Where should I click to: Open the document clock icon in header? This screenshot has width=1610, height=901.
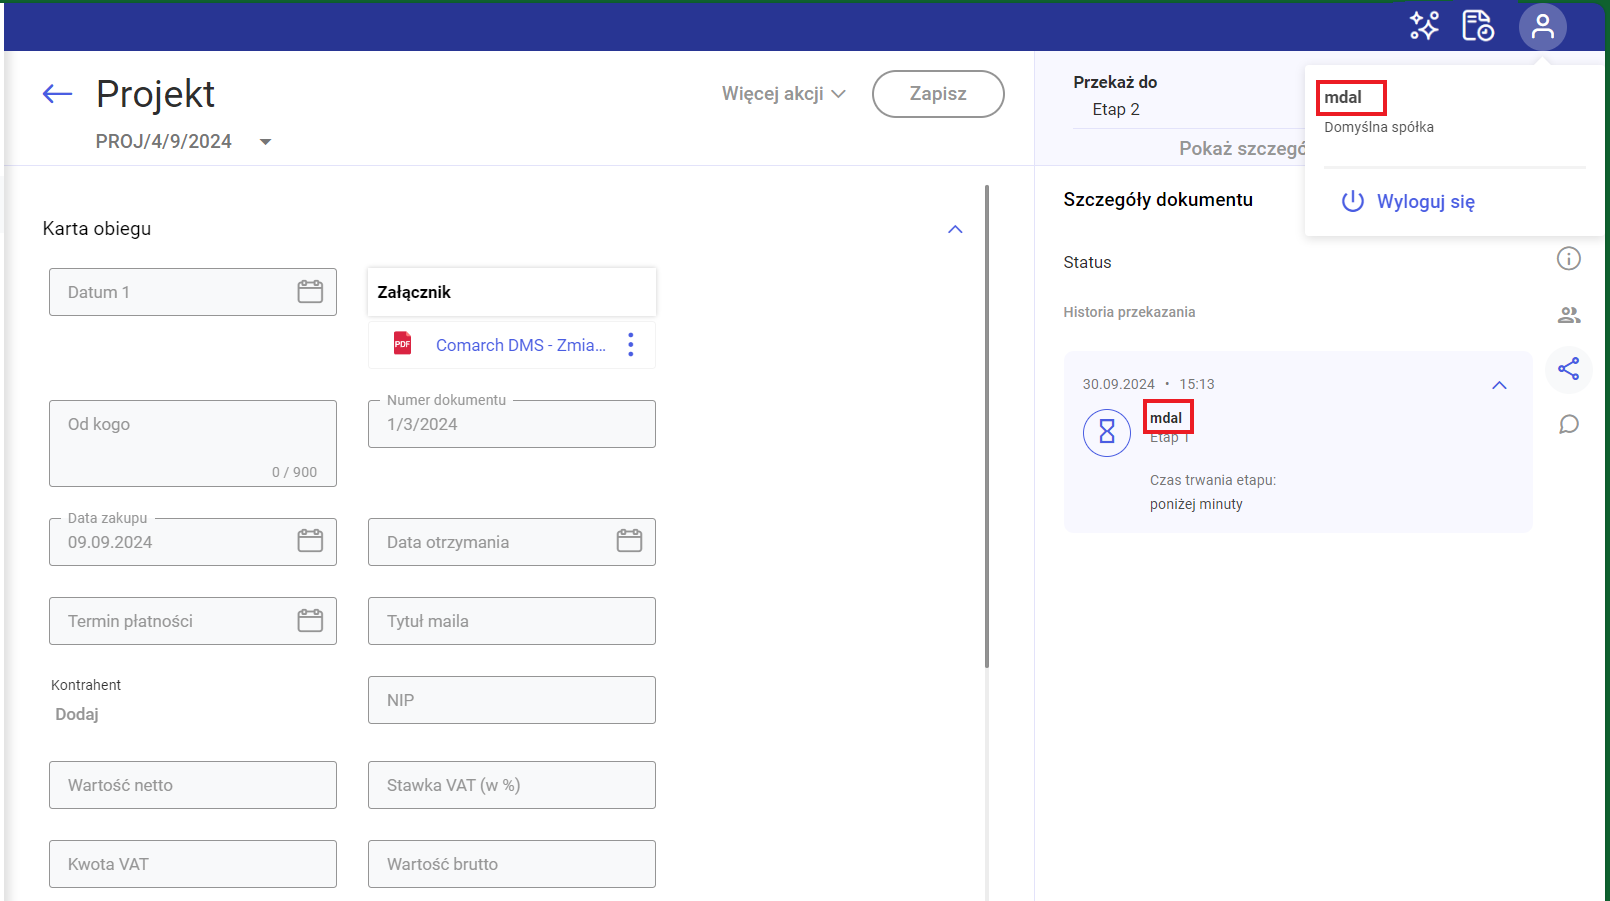coord(1477,26)
